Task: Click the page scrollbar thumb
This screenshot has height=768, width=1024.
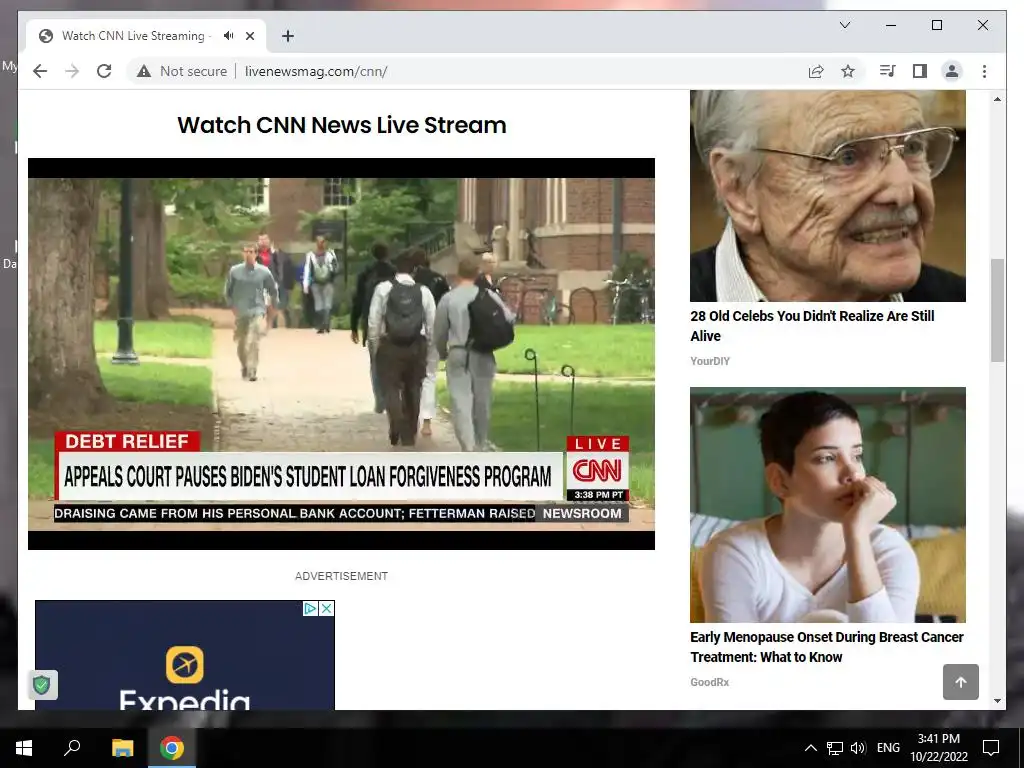Action: click(x=997, y=310)
